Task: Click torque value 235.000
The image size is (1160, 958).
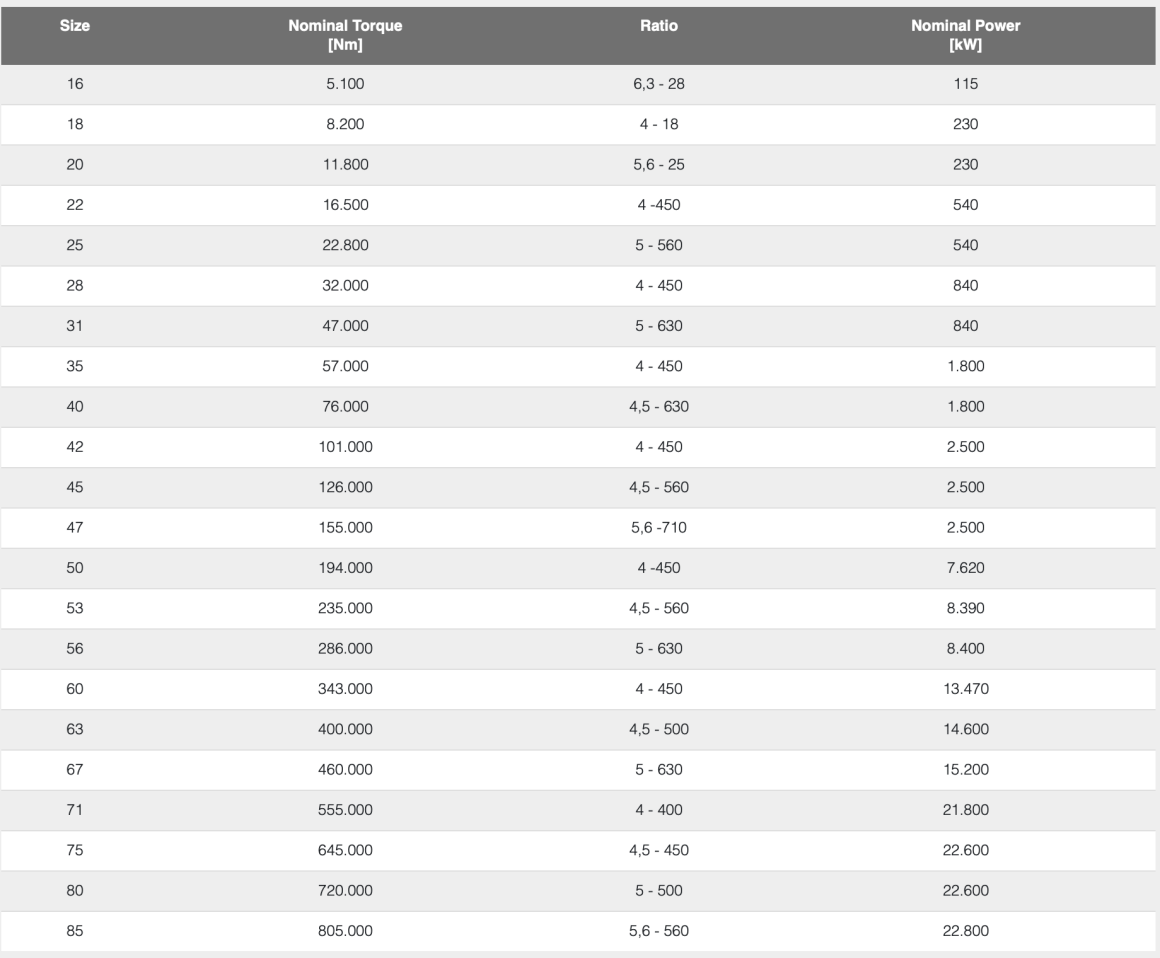Action: 345,608
